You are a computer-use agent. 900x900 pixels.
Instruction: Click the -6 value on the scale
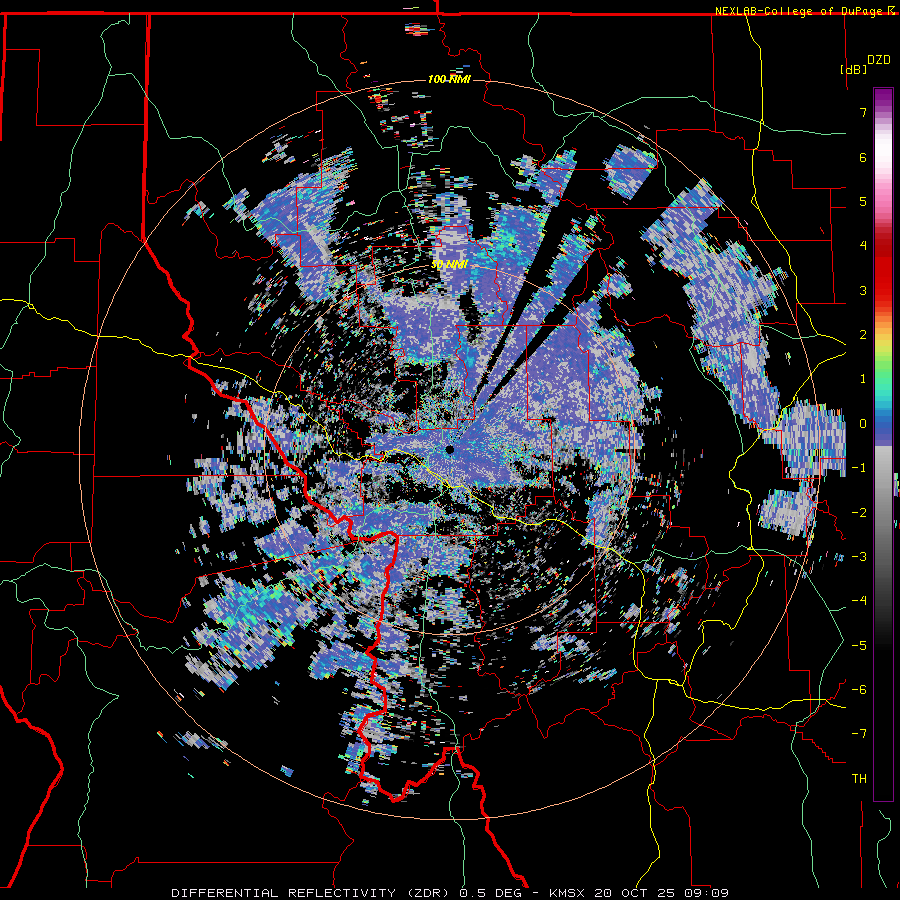click(x=859, y=689)
